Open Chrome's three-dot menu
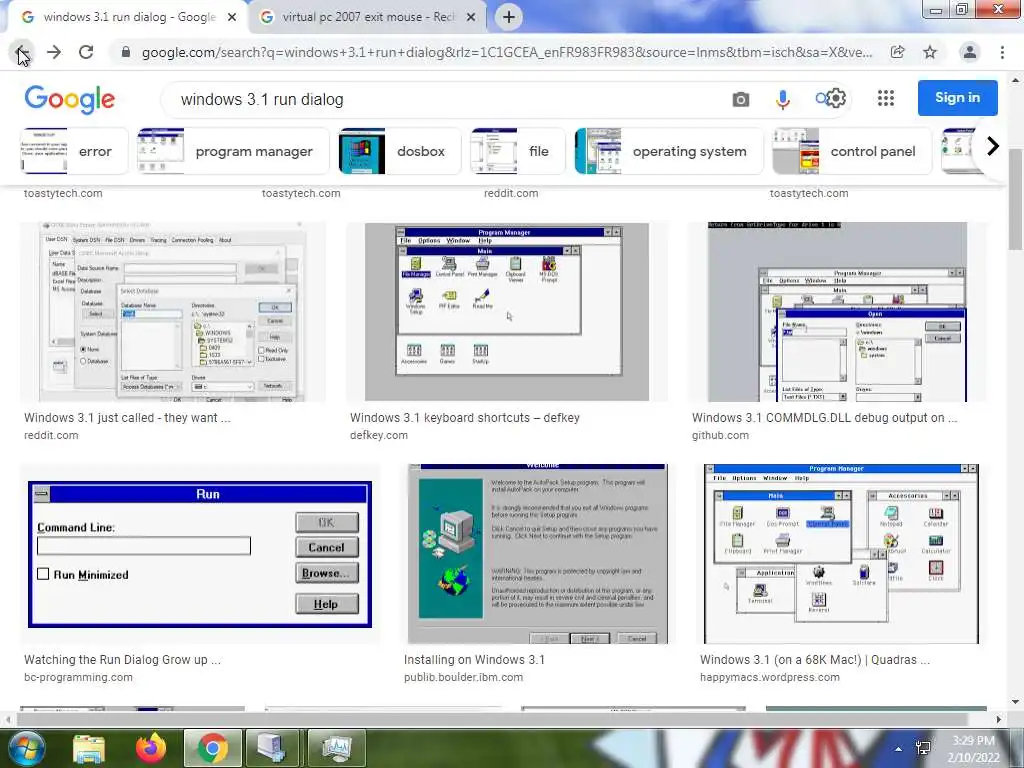The width and height of the screenshot is (1024, 768). click(x=1002, y=52)
